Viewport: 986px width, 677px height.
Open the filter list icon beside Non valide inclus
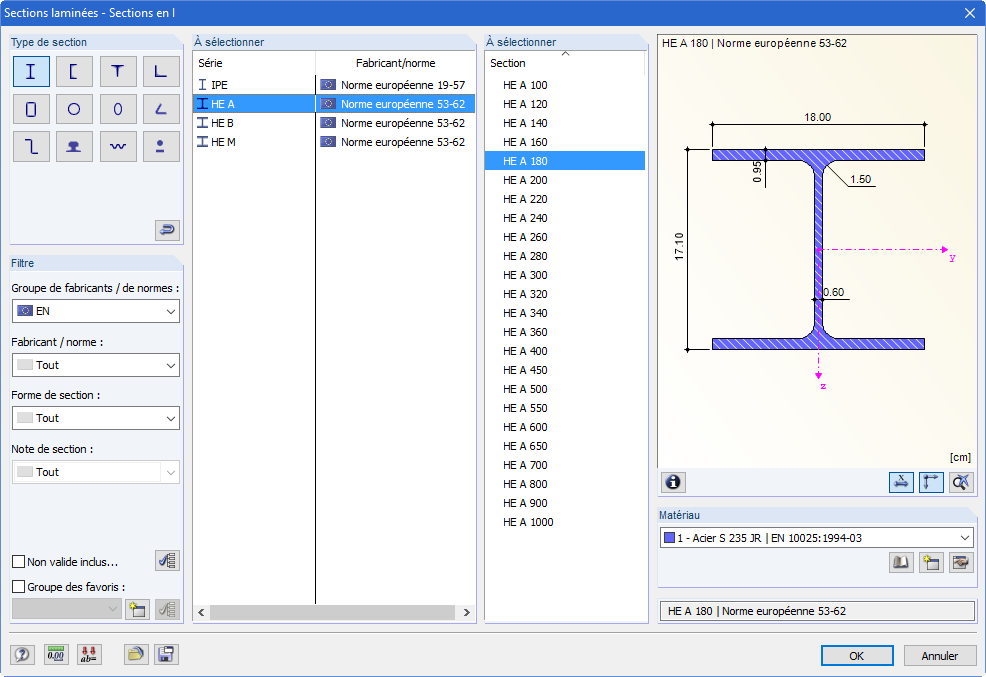pos(167,561)
